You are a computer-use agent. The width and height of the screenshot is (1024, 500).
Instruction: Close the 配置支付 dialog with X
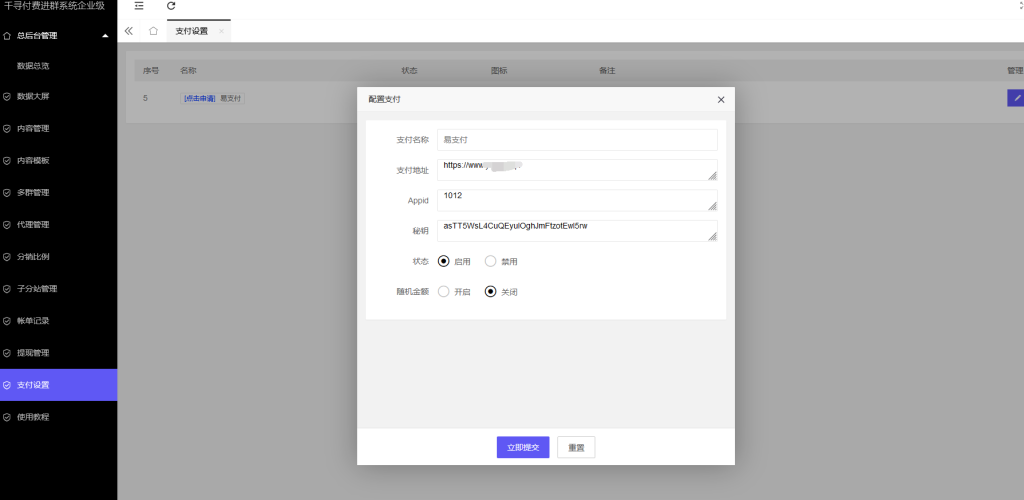pyautogui.click(x=720, y=99)
